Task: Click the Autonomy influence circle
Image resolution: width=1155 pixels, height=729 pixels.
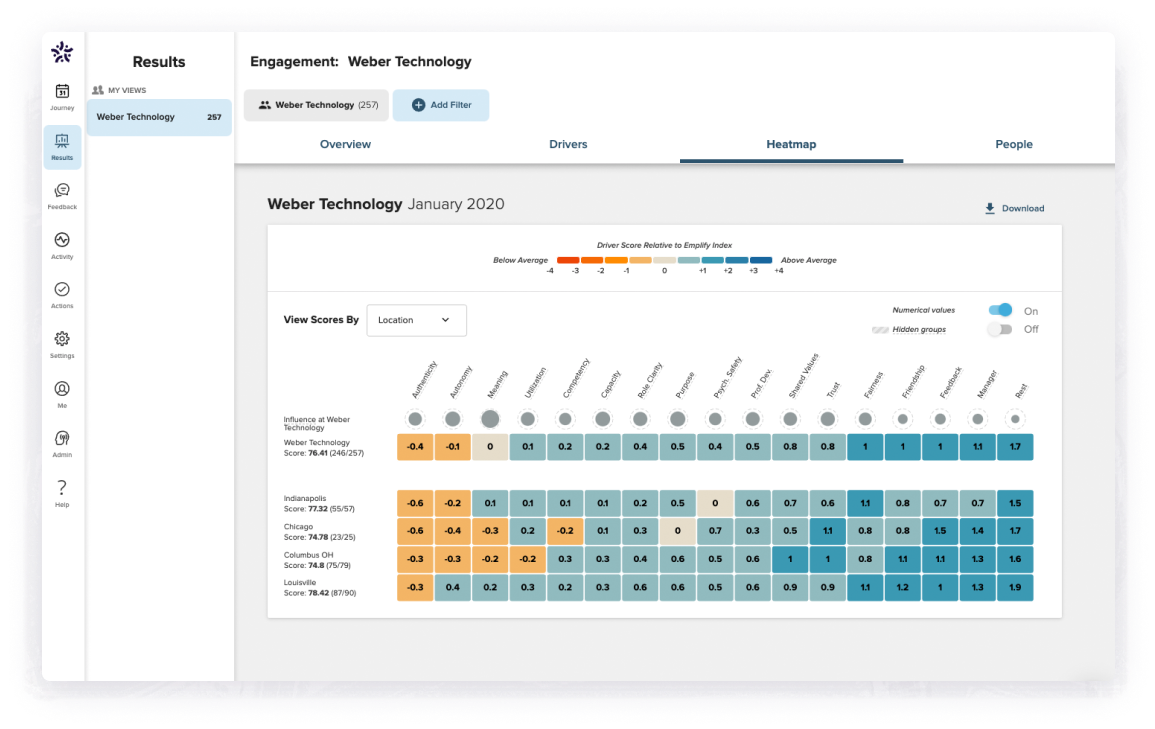Action: [453, 419]
